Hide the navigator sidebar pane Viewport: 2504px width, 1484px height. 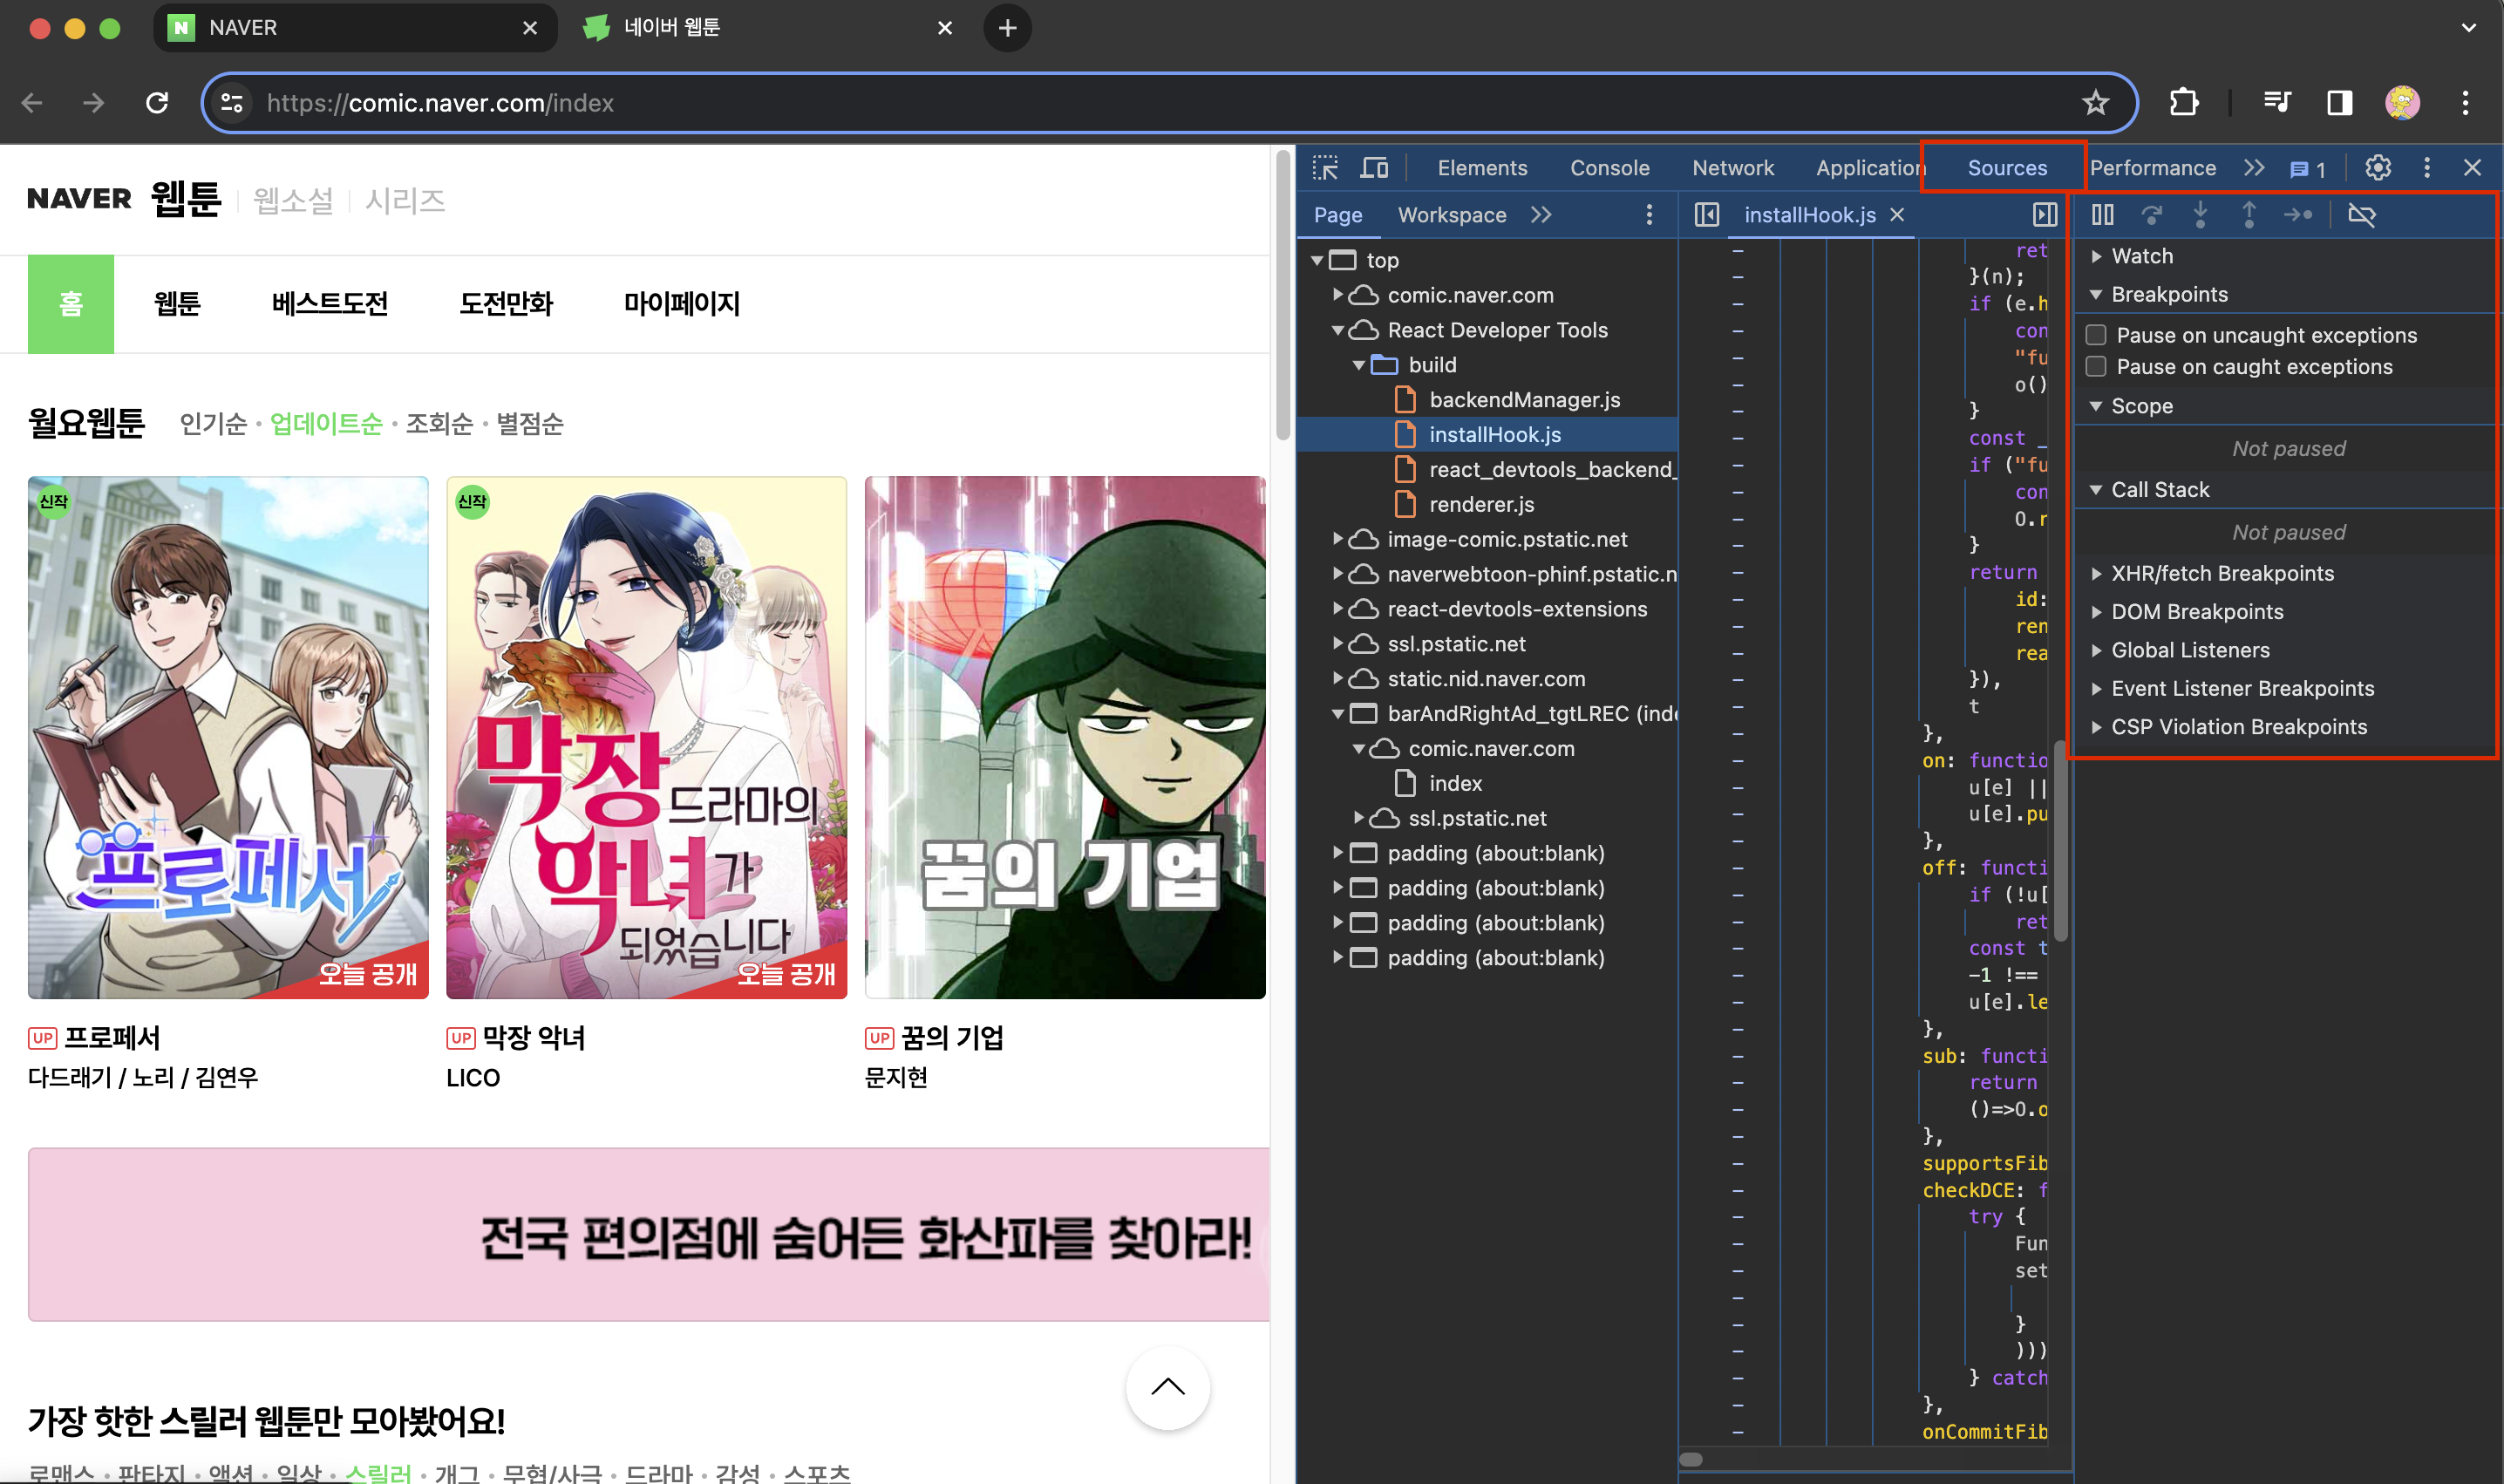(x=1707, y=215)
